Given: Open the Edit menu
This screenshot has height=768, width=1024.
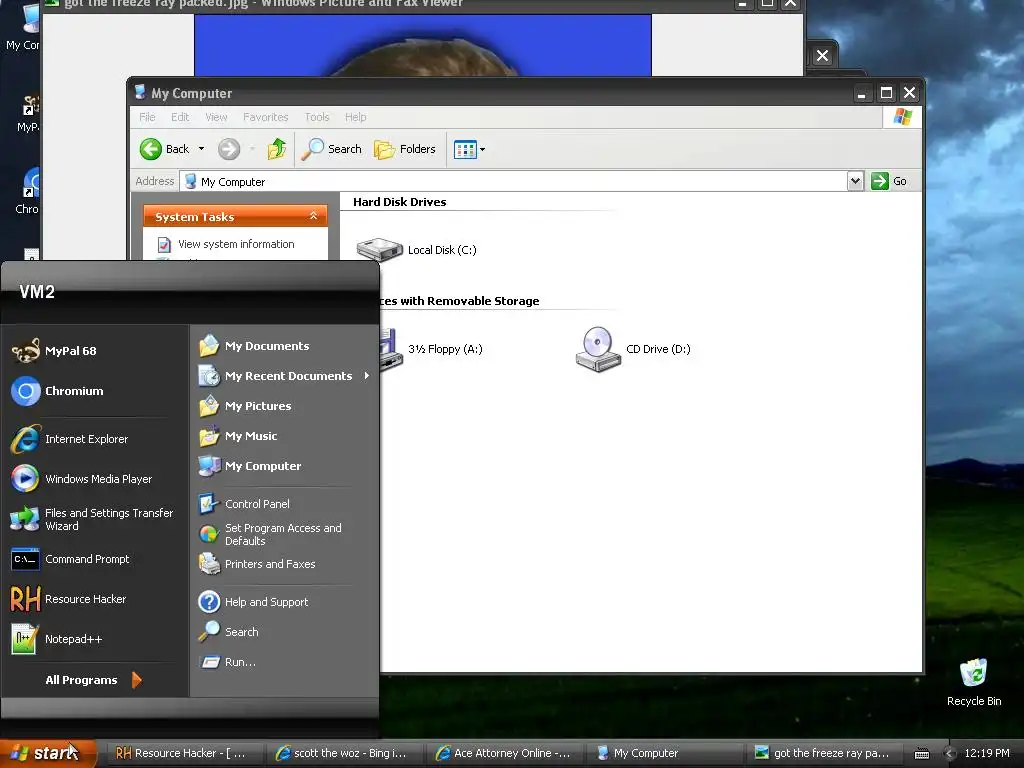Looking at the screenshot, I should 180,117.
